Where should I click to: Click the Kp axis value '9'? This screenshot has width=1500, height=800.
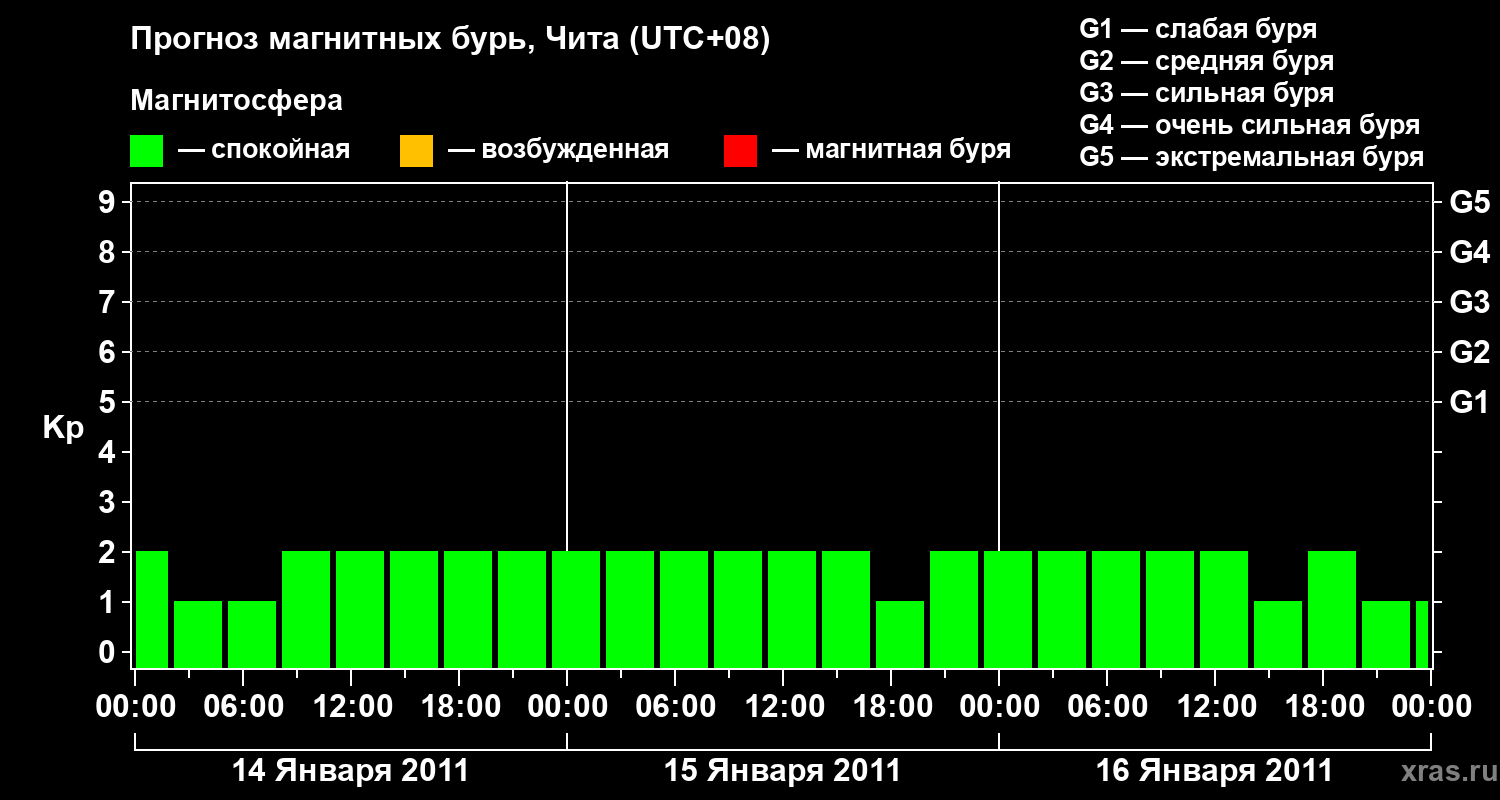[109, 202]
